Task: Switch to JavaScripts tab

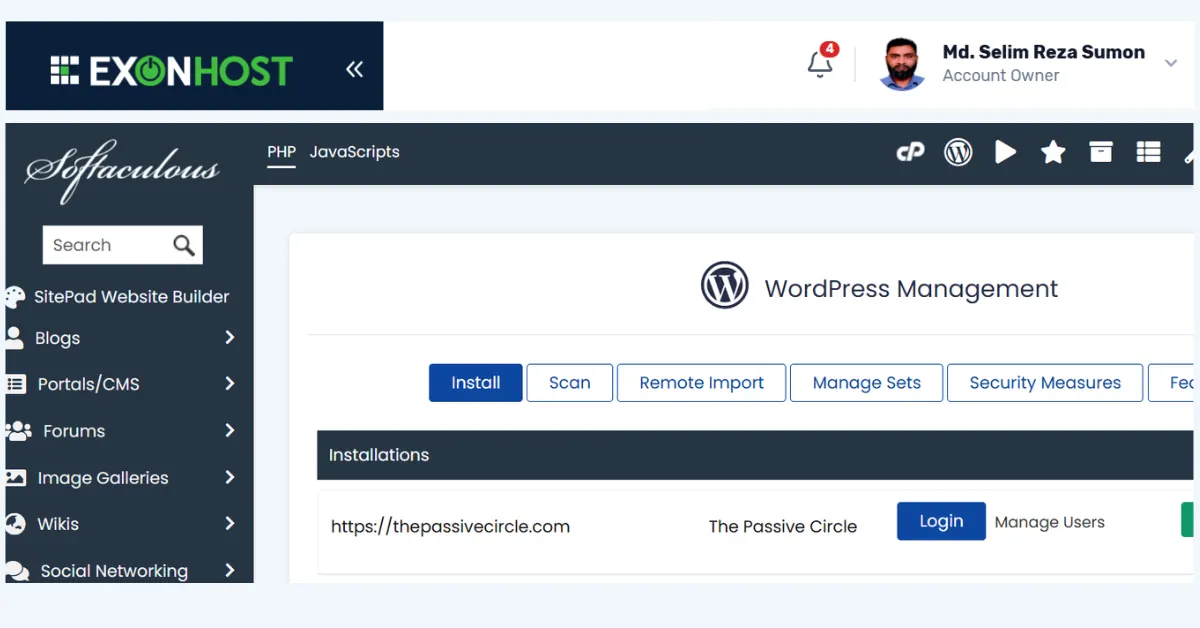Action: [354, 152]
